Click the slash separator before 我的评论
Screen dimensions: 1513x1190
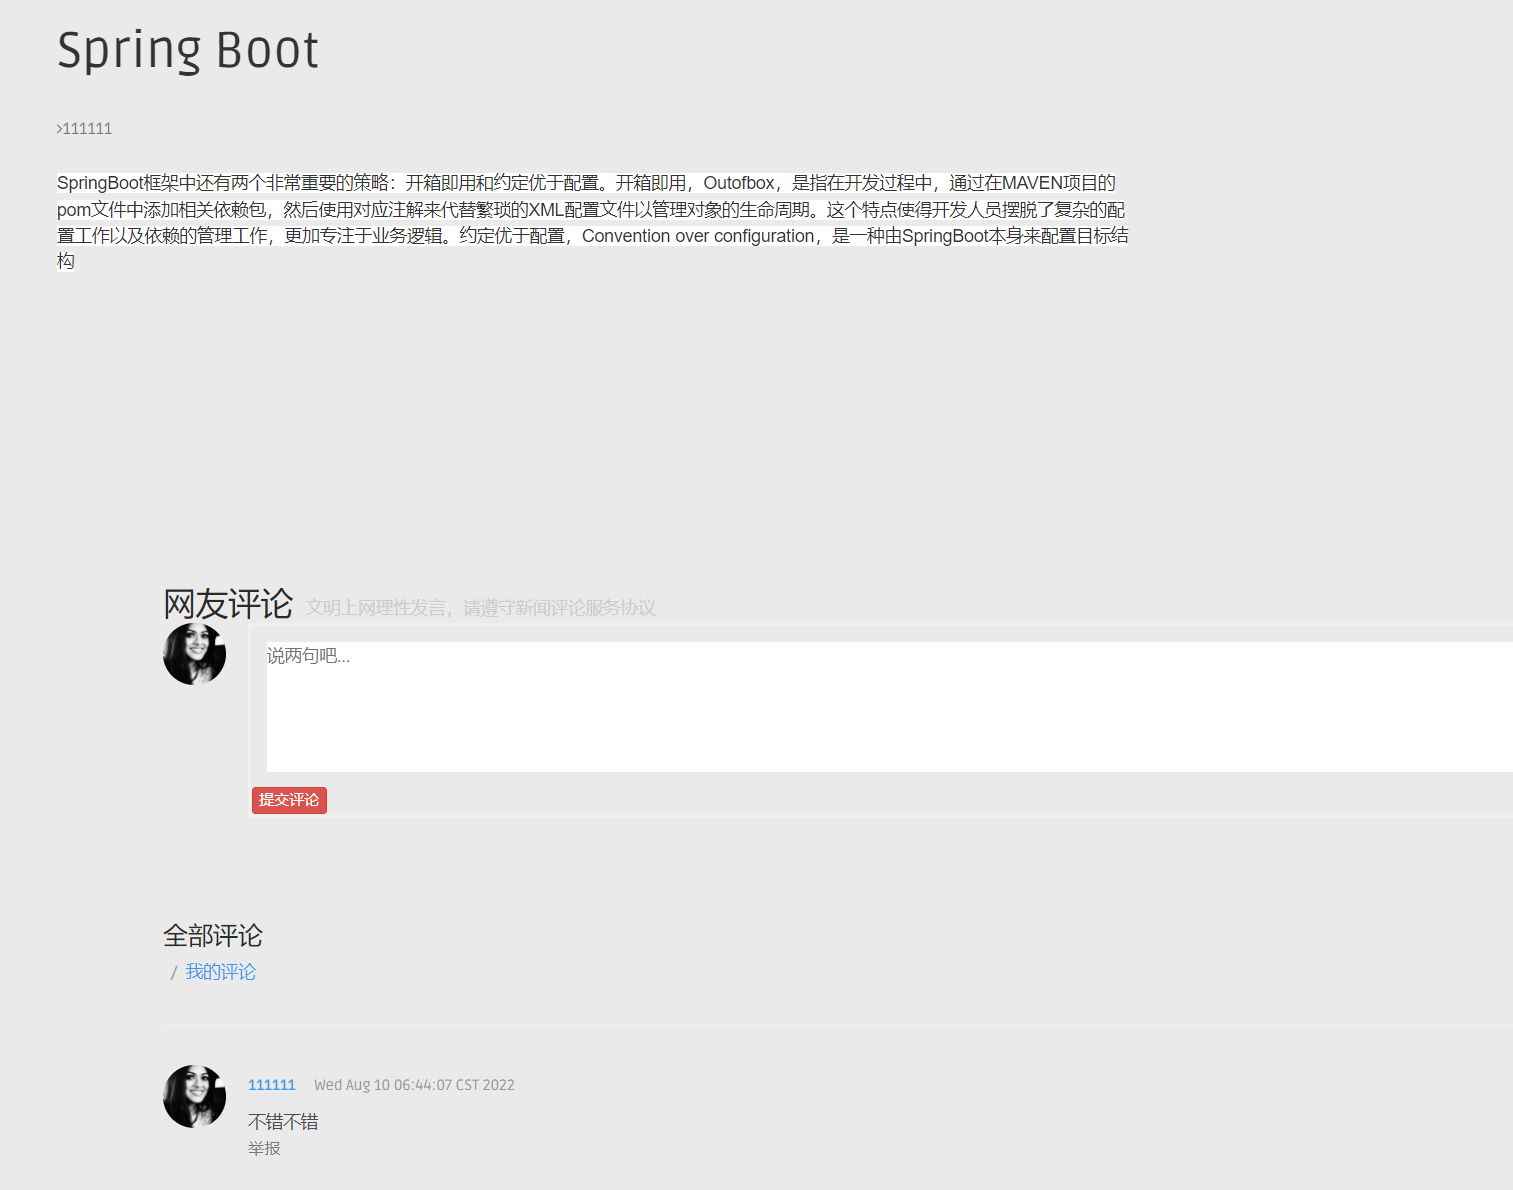[x=172, y=971]
